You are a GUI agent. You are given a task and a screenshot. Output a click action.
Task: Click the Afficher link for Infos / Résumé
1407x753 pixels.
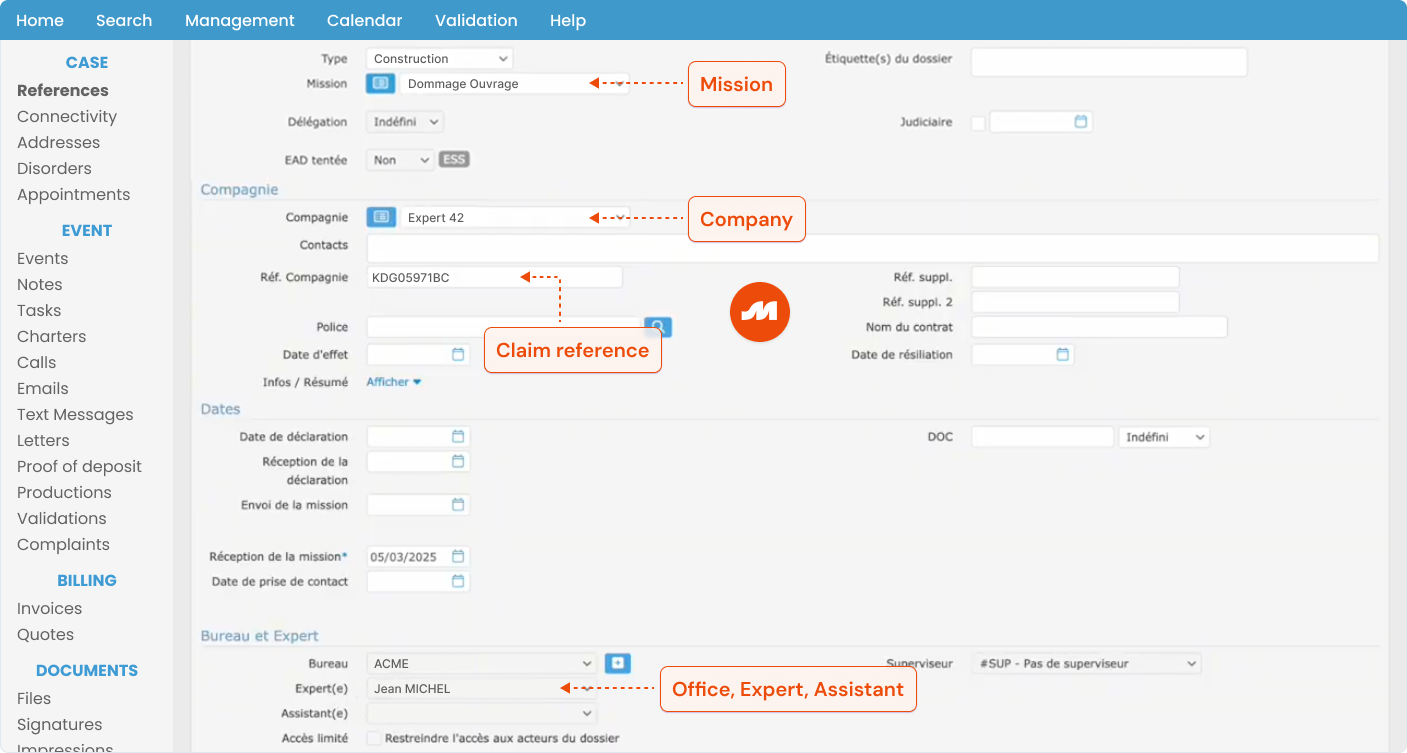click(x=394, y=382)
